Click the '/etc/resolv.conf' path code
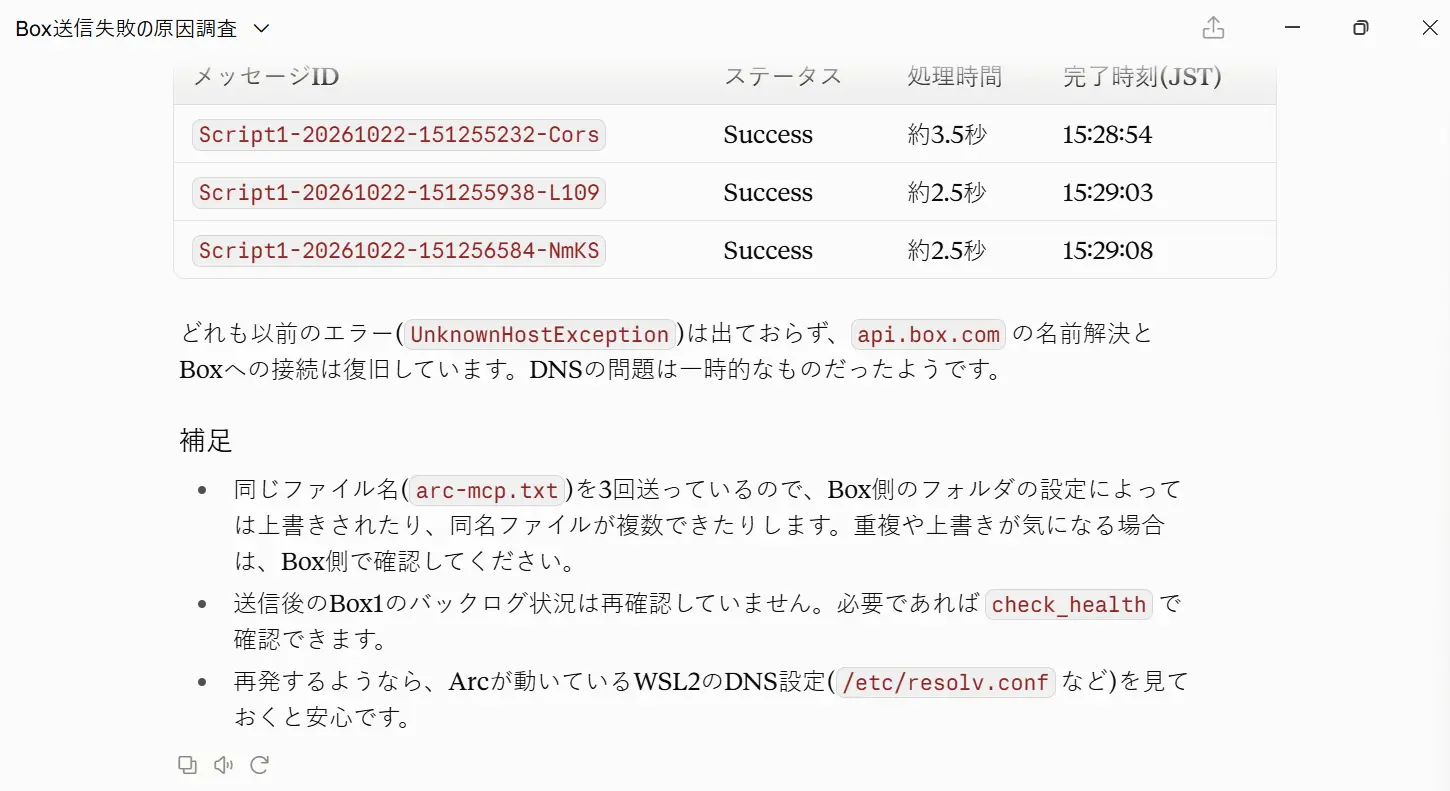1450x791 pixels. click(x=945, y=683)
